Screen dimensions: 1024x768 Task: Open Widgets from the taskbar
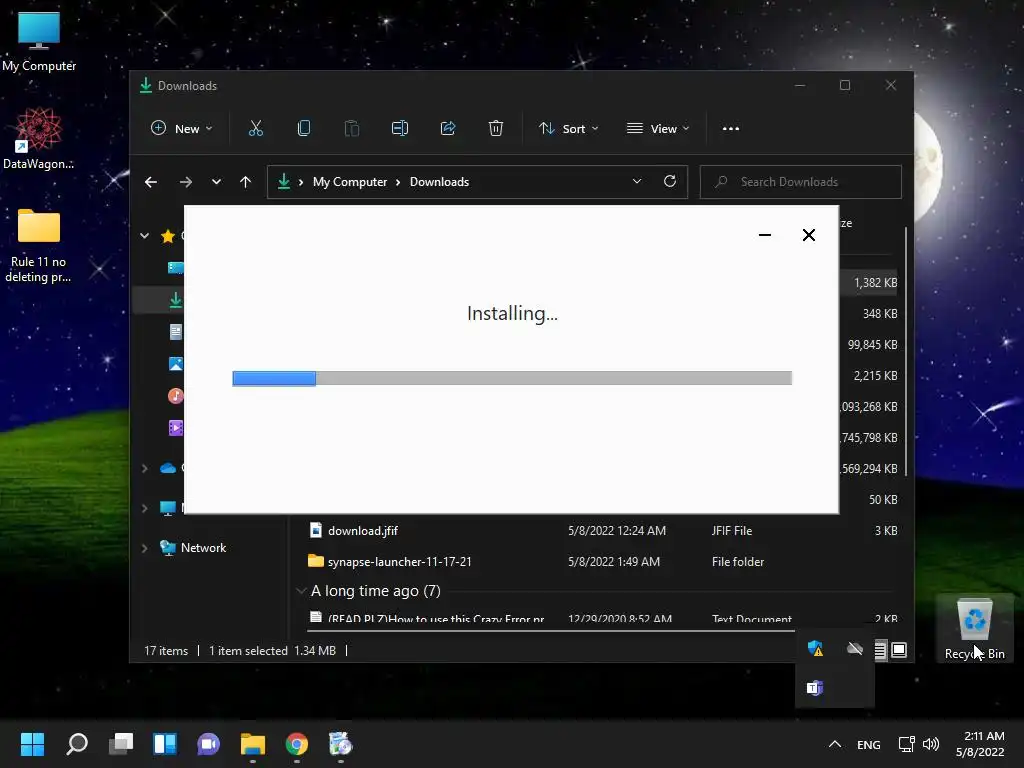[x=165, y=744]
